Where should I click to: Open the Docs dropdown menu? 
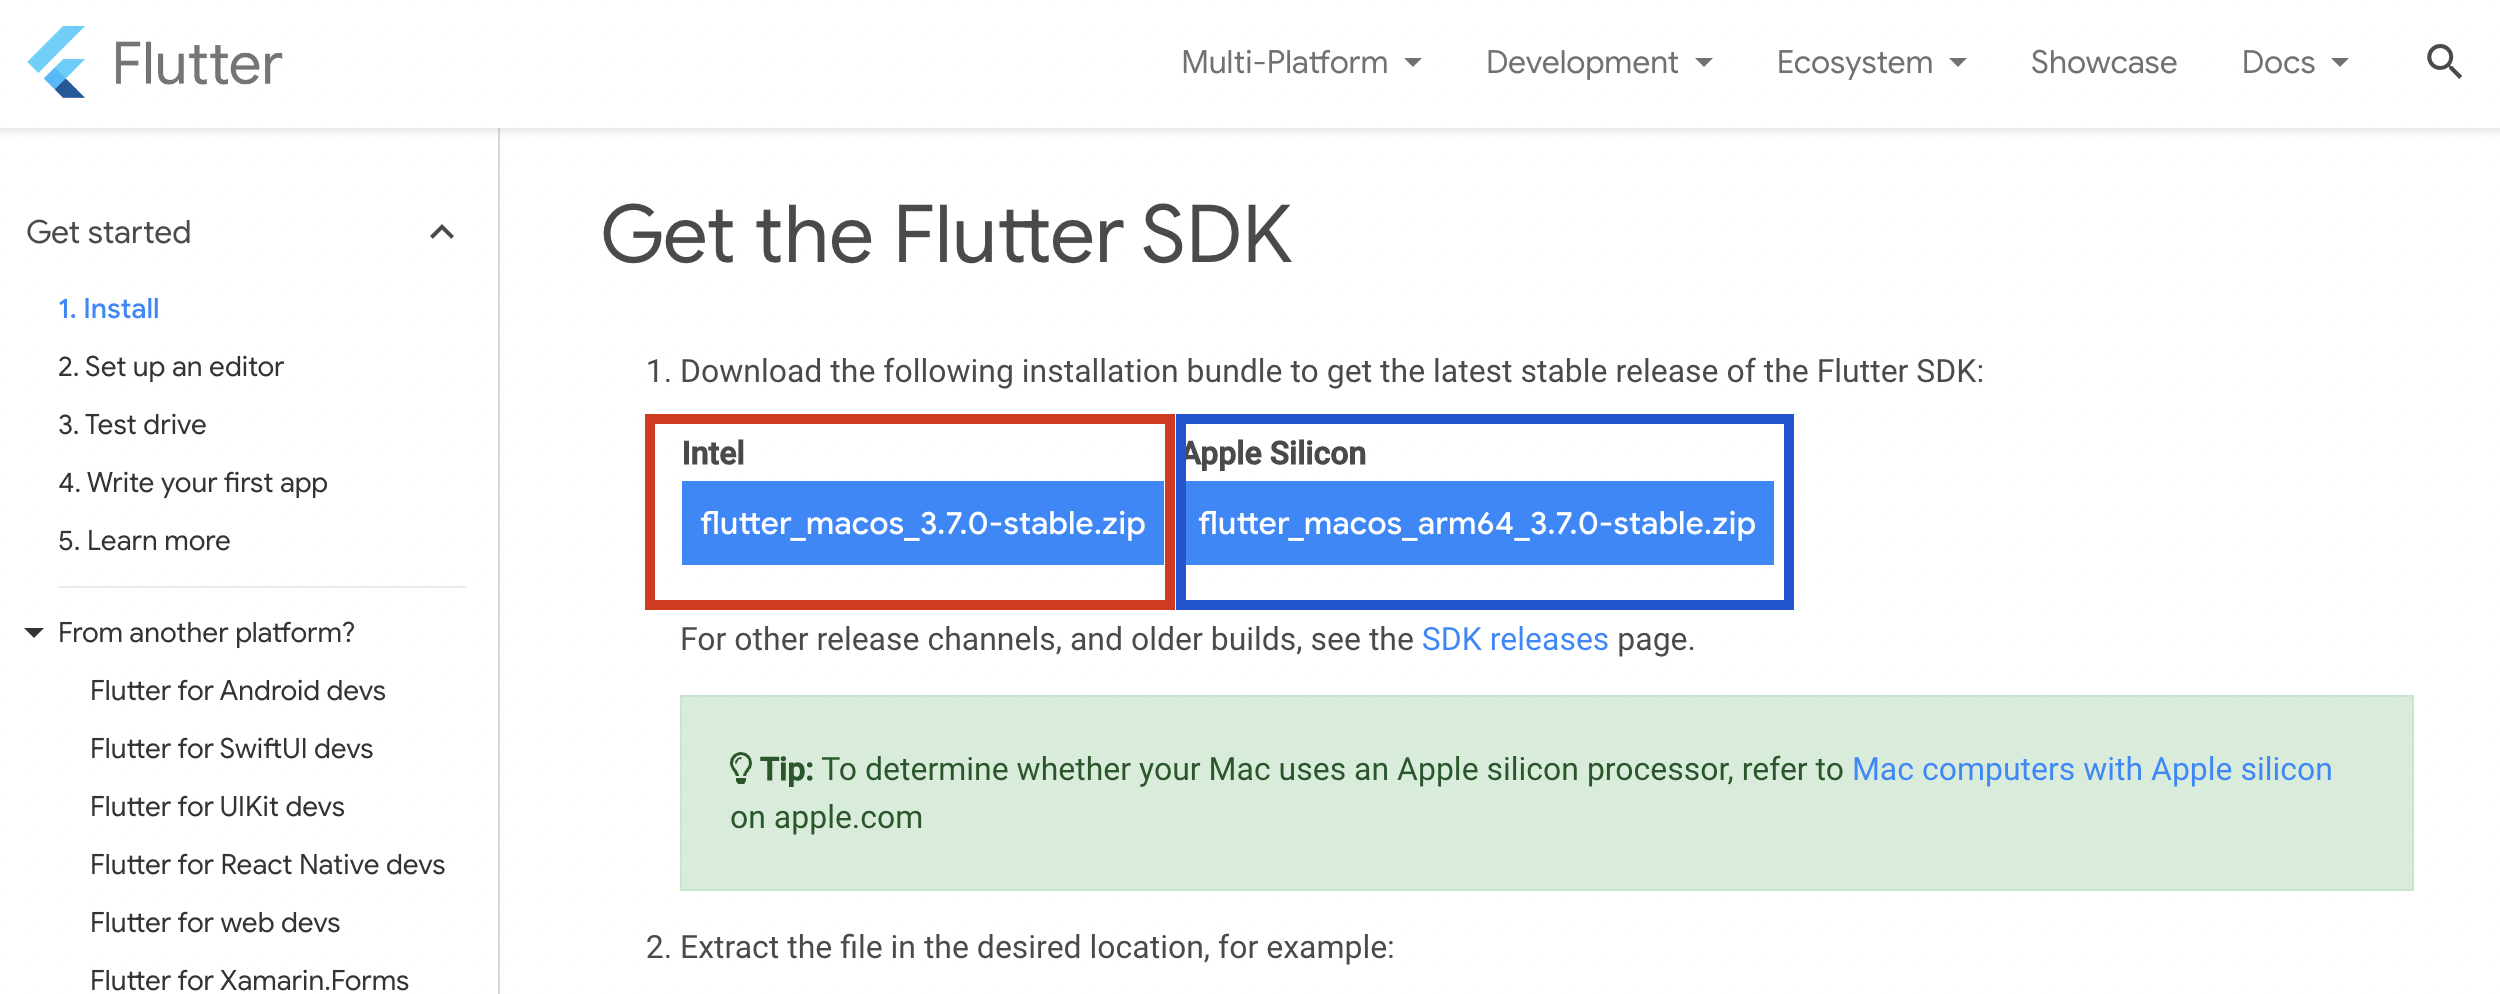tap(2295, 62)
